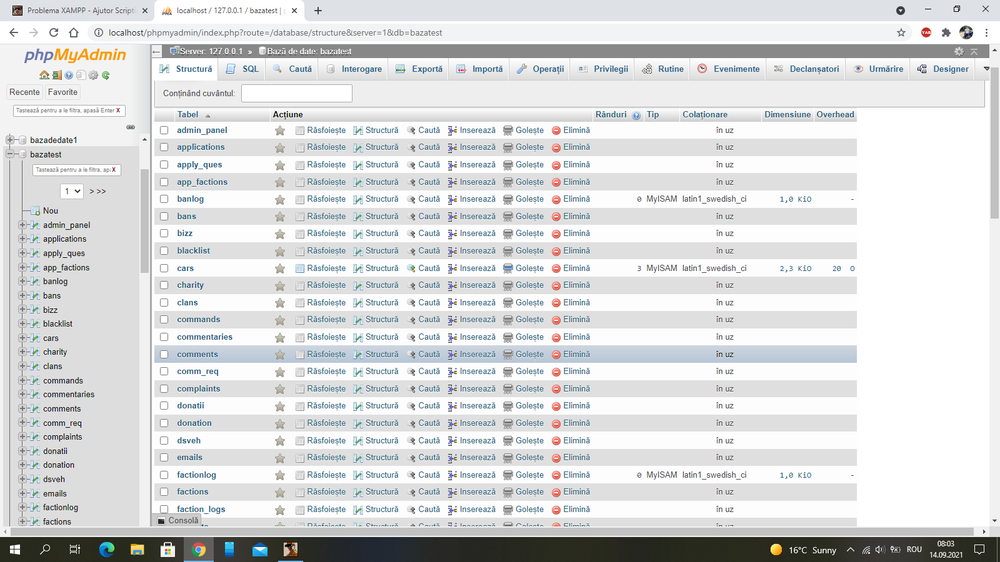Switch to the SQL tab
This screenshot has height=562, width=1000.
tap(243, 69)
